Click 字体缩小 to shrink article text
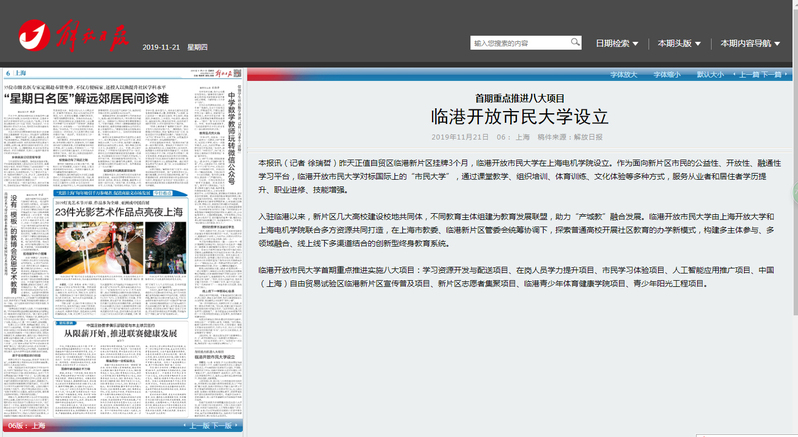This screenshot has height=437, width=798. pyautogui.click(x=666, y=75)
